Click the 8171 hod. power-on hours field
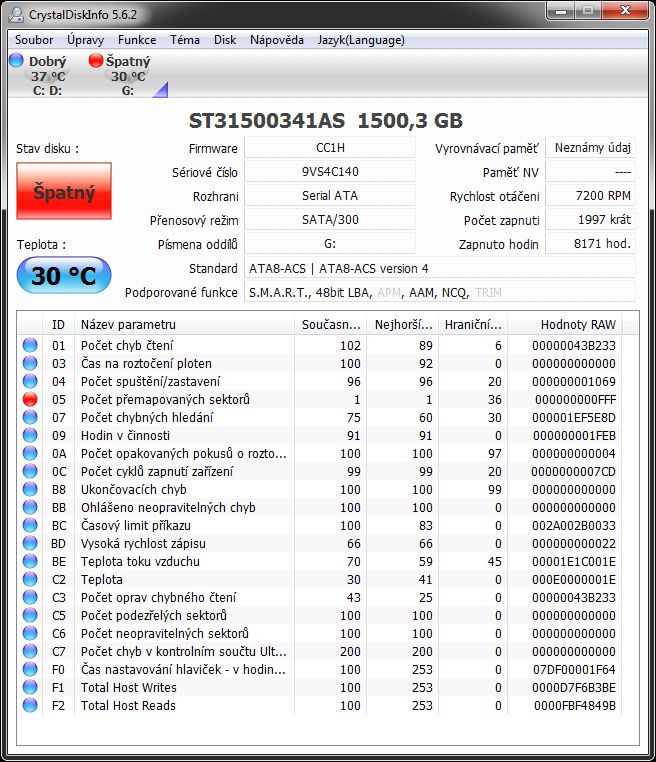This screenshot has width=656, height=762. click(590, 243)
